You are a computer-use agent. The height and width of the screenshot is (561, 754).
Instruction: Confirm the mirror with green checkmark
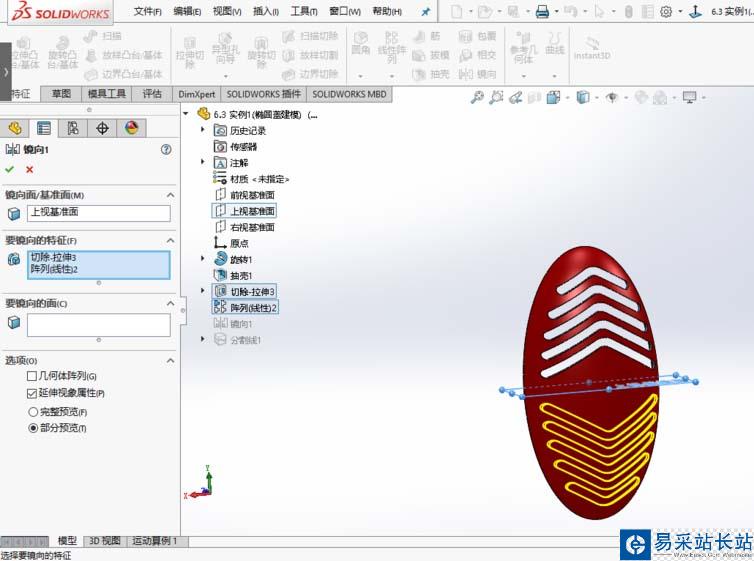pyautogui.click(x=10, y=169)
